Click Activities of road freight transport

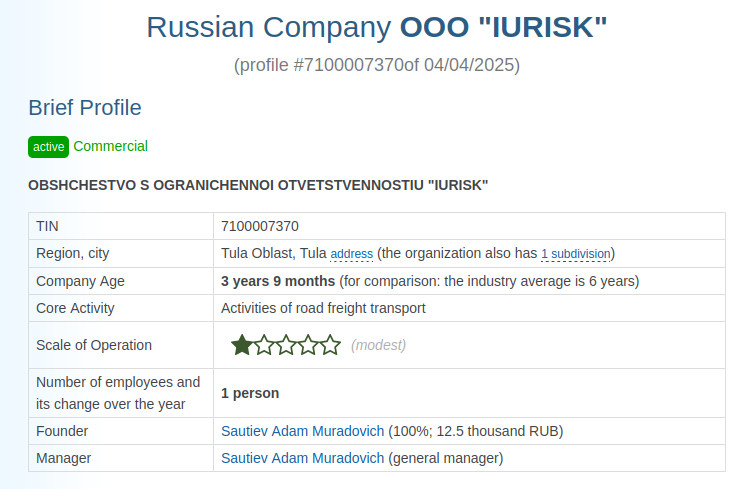[323, 308]
